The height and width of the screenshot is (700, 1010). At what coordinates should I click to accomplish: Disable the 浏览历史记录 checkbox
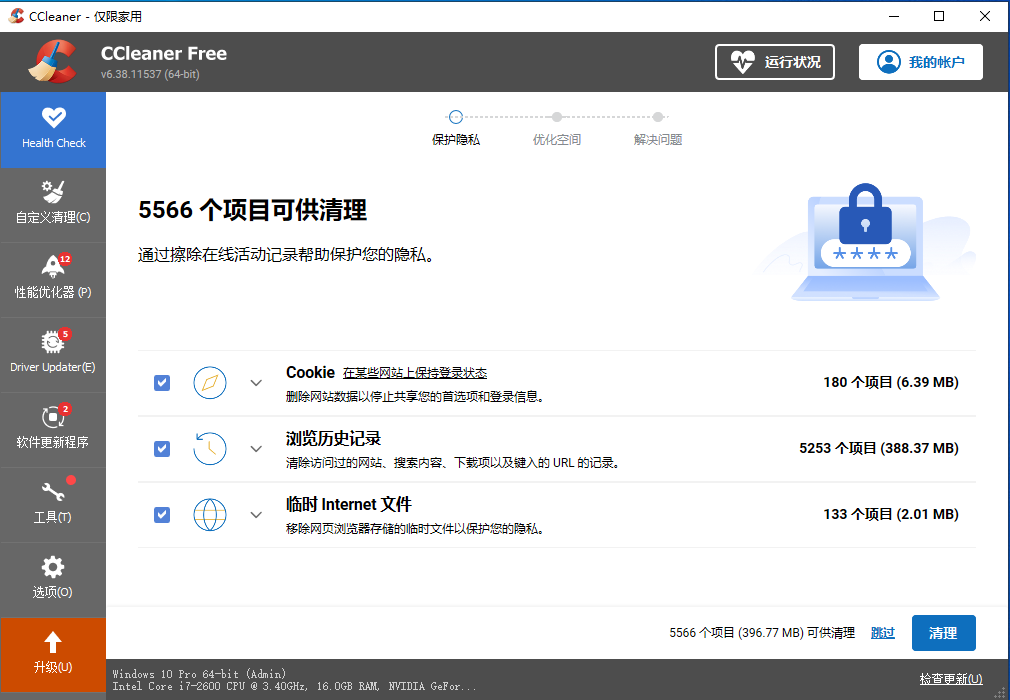[x=161, y=448]
